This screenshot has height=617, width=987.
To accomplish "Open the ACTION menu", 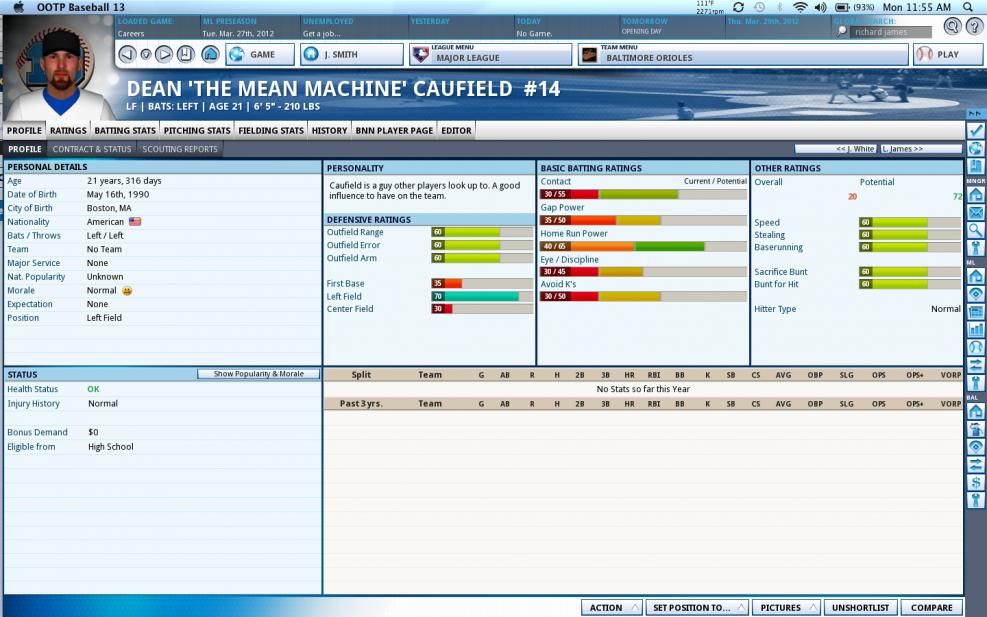I will pyautogui.click(x=611, y=608).
